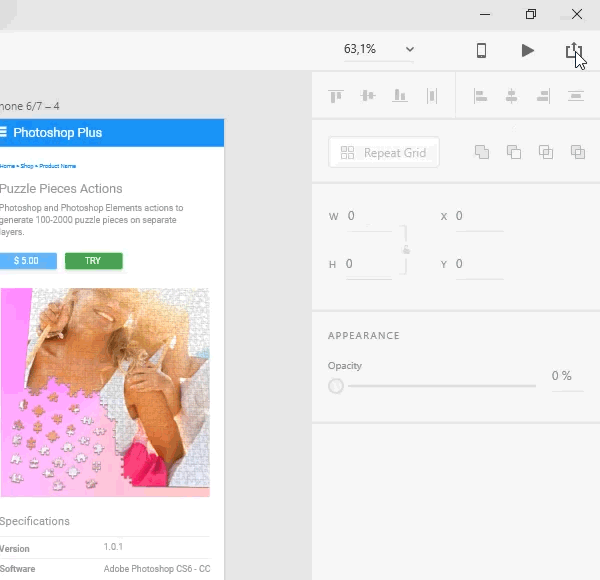Image resolution: width=600 pixels, height=580 pixels.
Task: Click the Align Bottom icon
Action: click(x=400, y=96)
